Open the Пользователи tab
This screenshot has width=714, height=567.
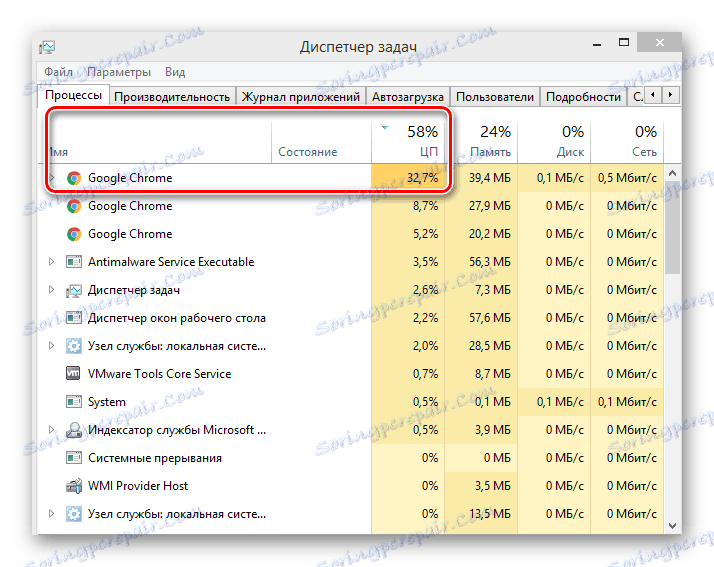[495, 97]
